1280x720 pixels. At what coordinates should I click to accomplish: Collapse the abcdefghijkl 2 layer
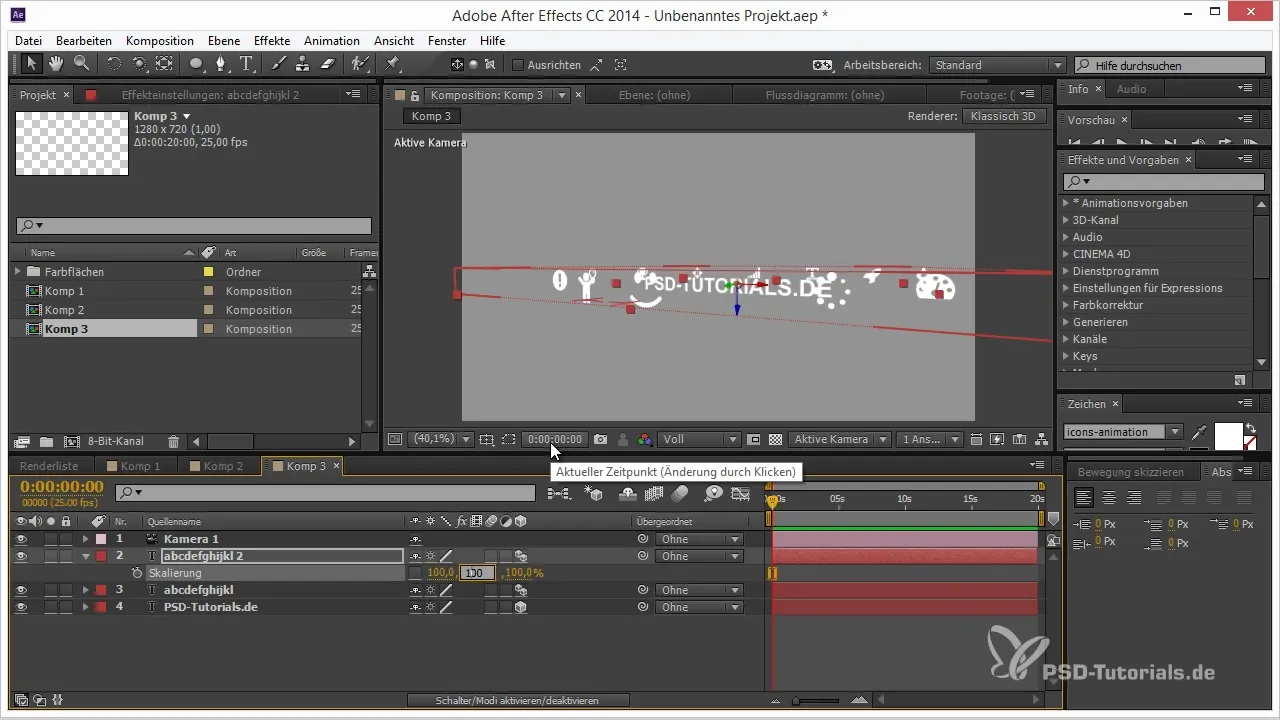86,556
